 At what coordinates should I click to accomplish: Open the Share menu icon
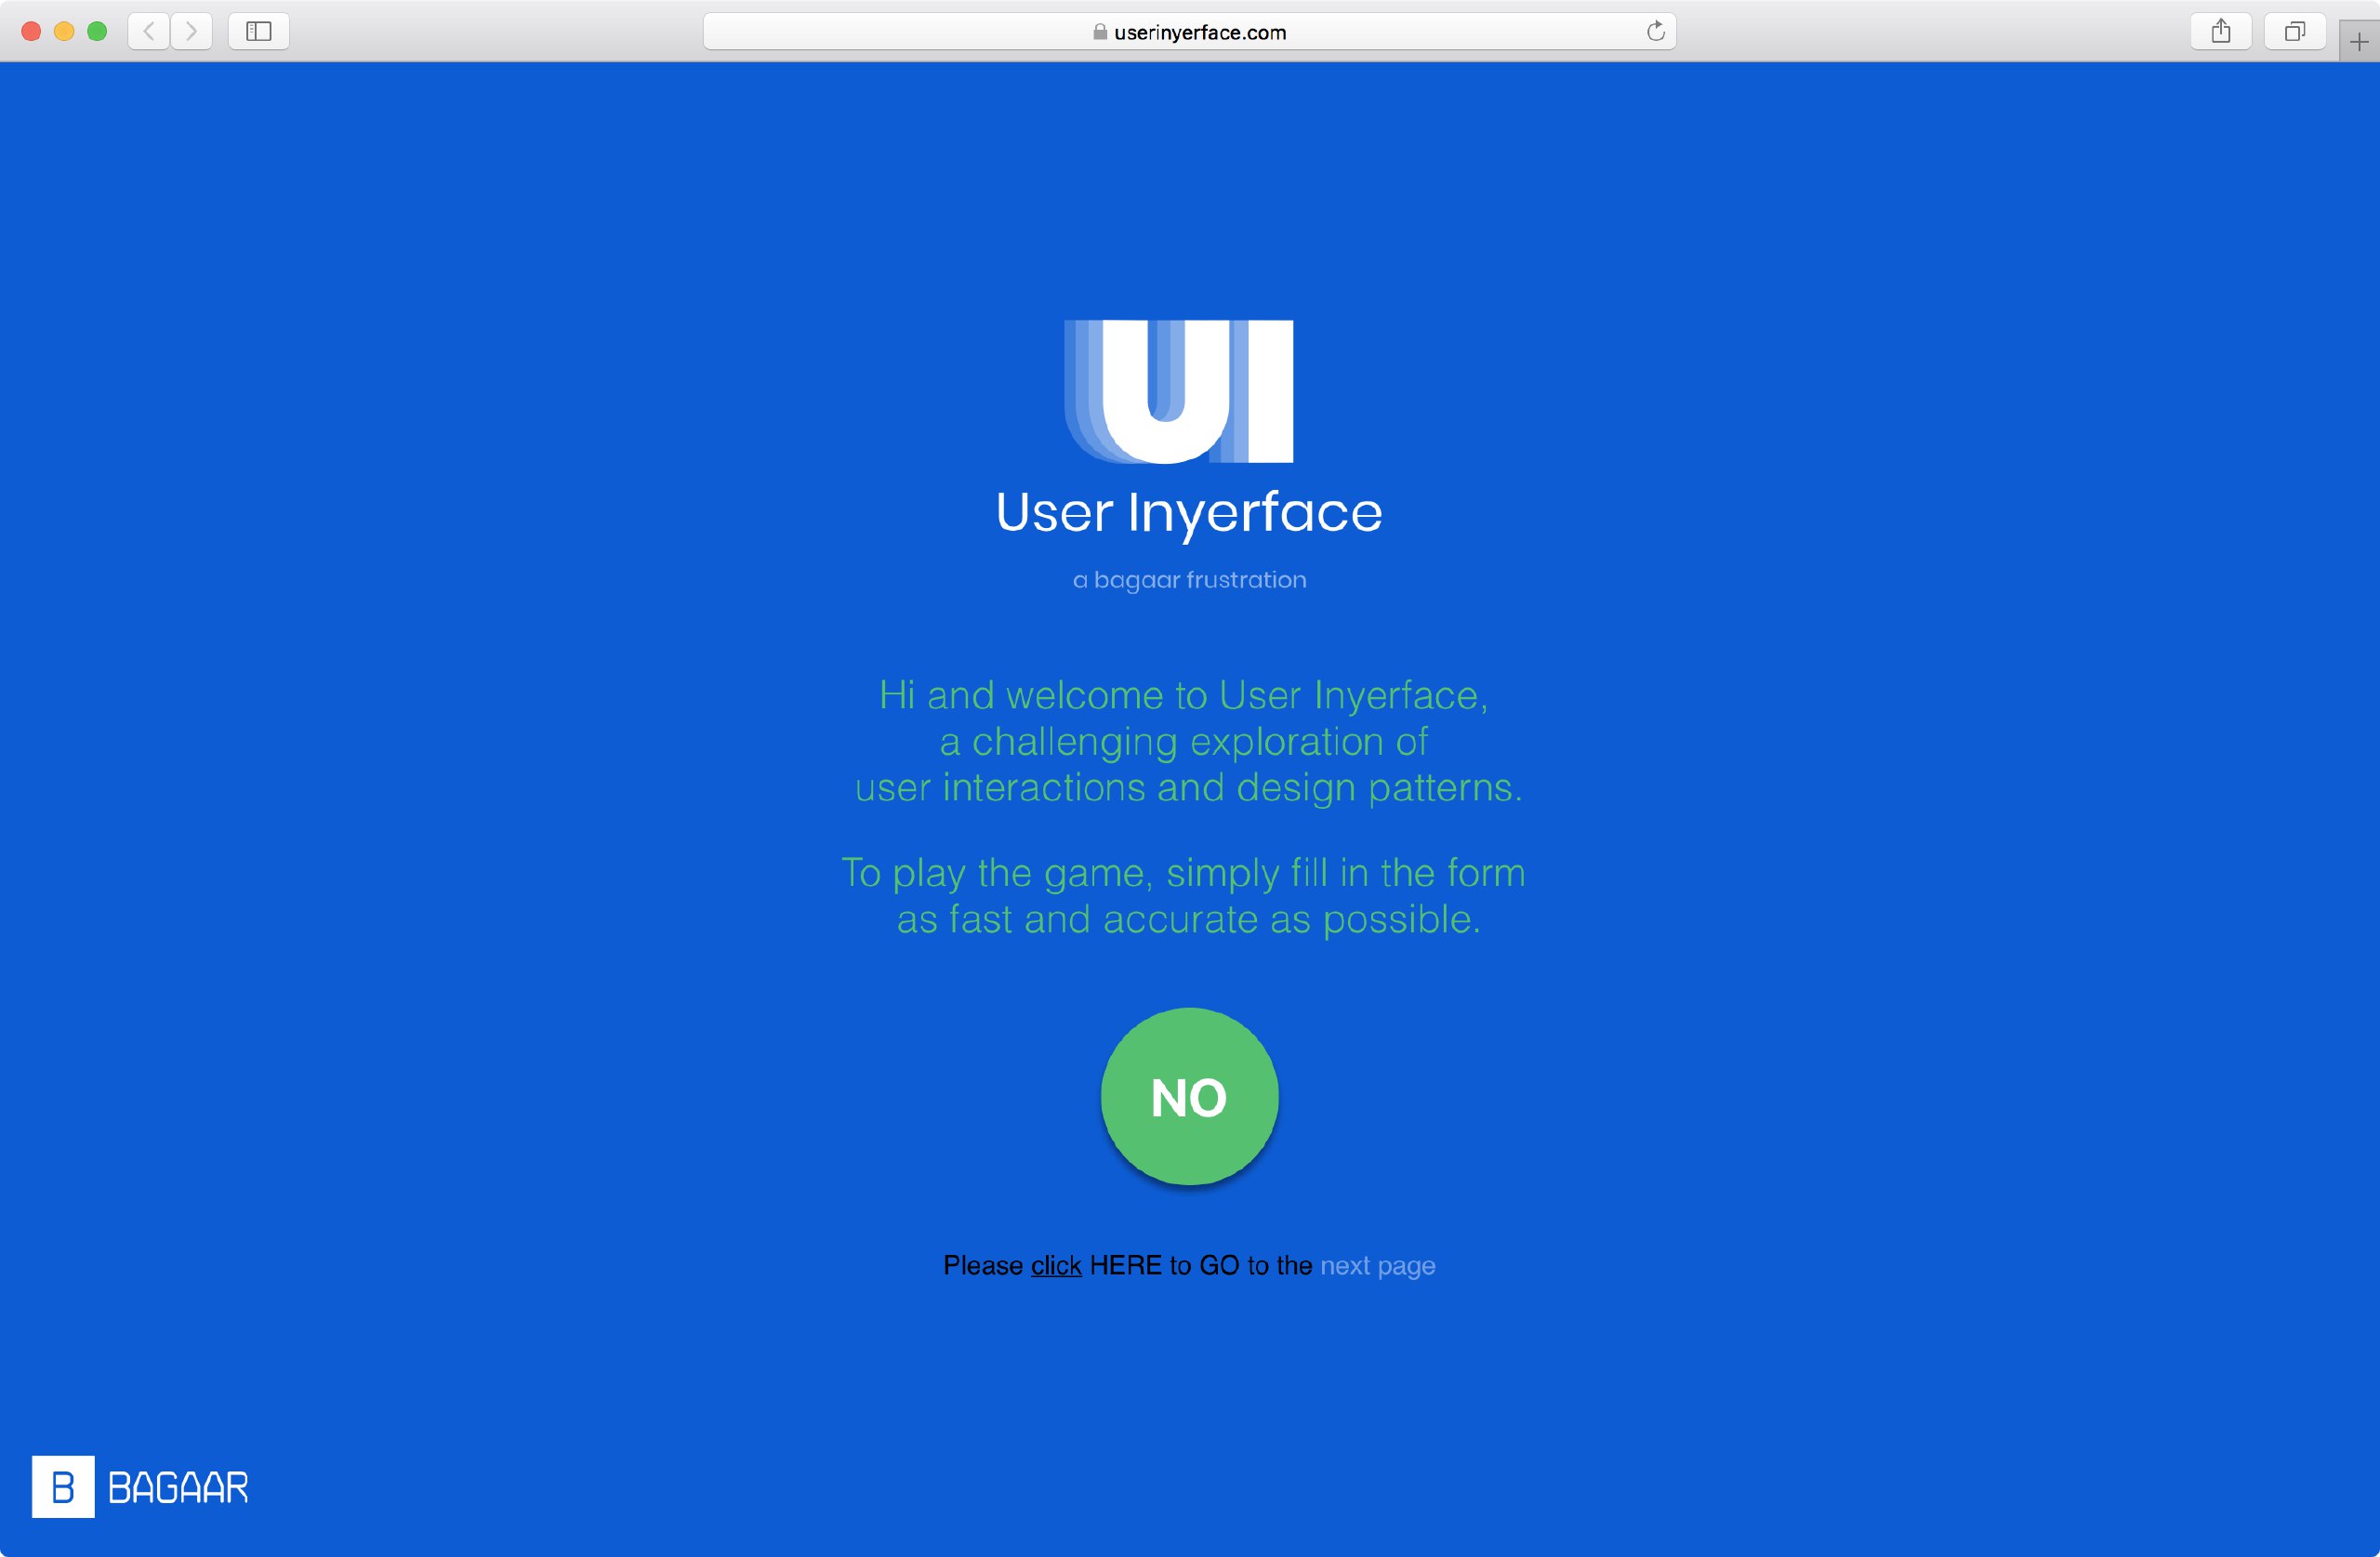coord(2220,31)
